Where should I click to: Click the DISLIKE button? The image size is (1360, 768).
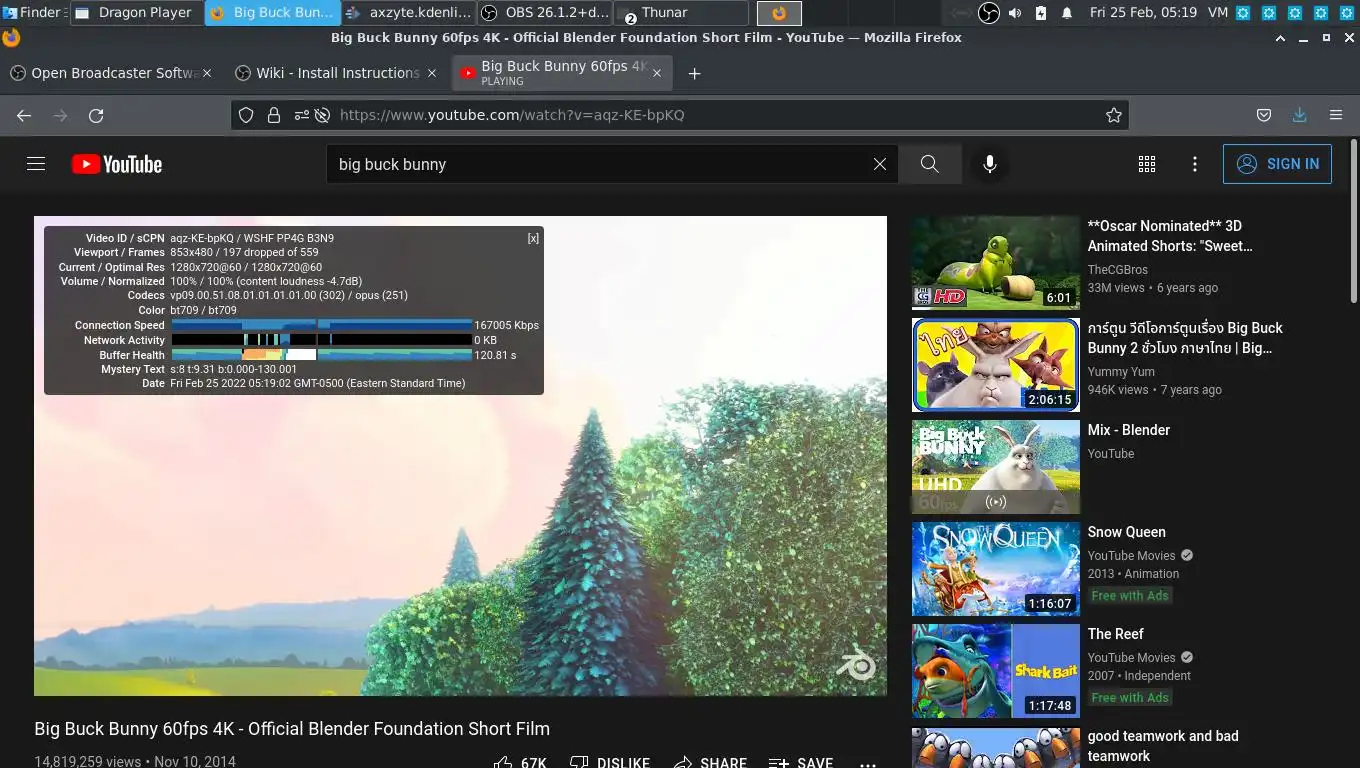610,763
